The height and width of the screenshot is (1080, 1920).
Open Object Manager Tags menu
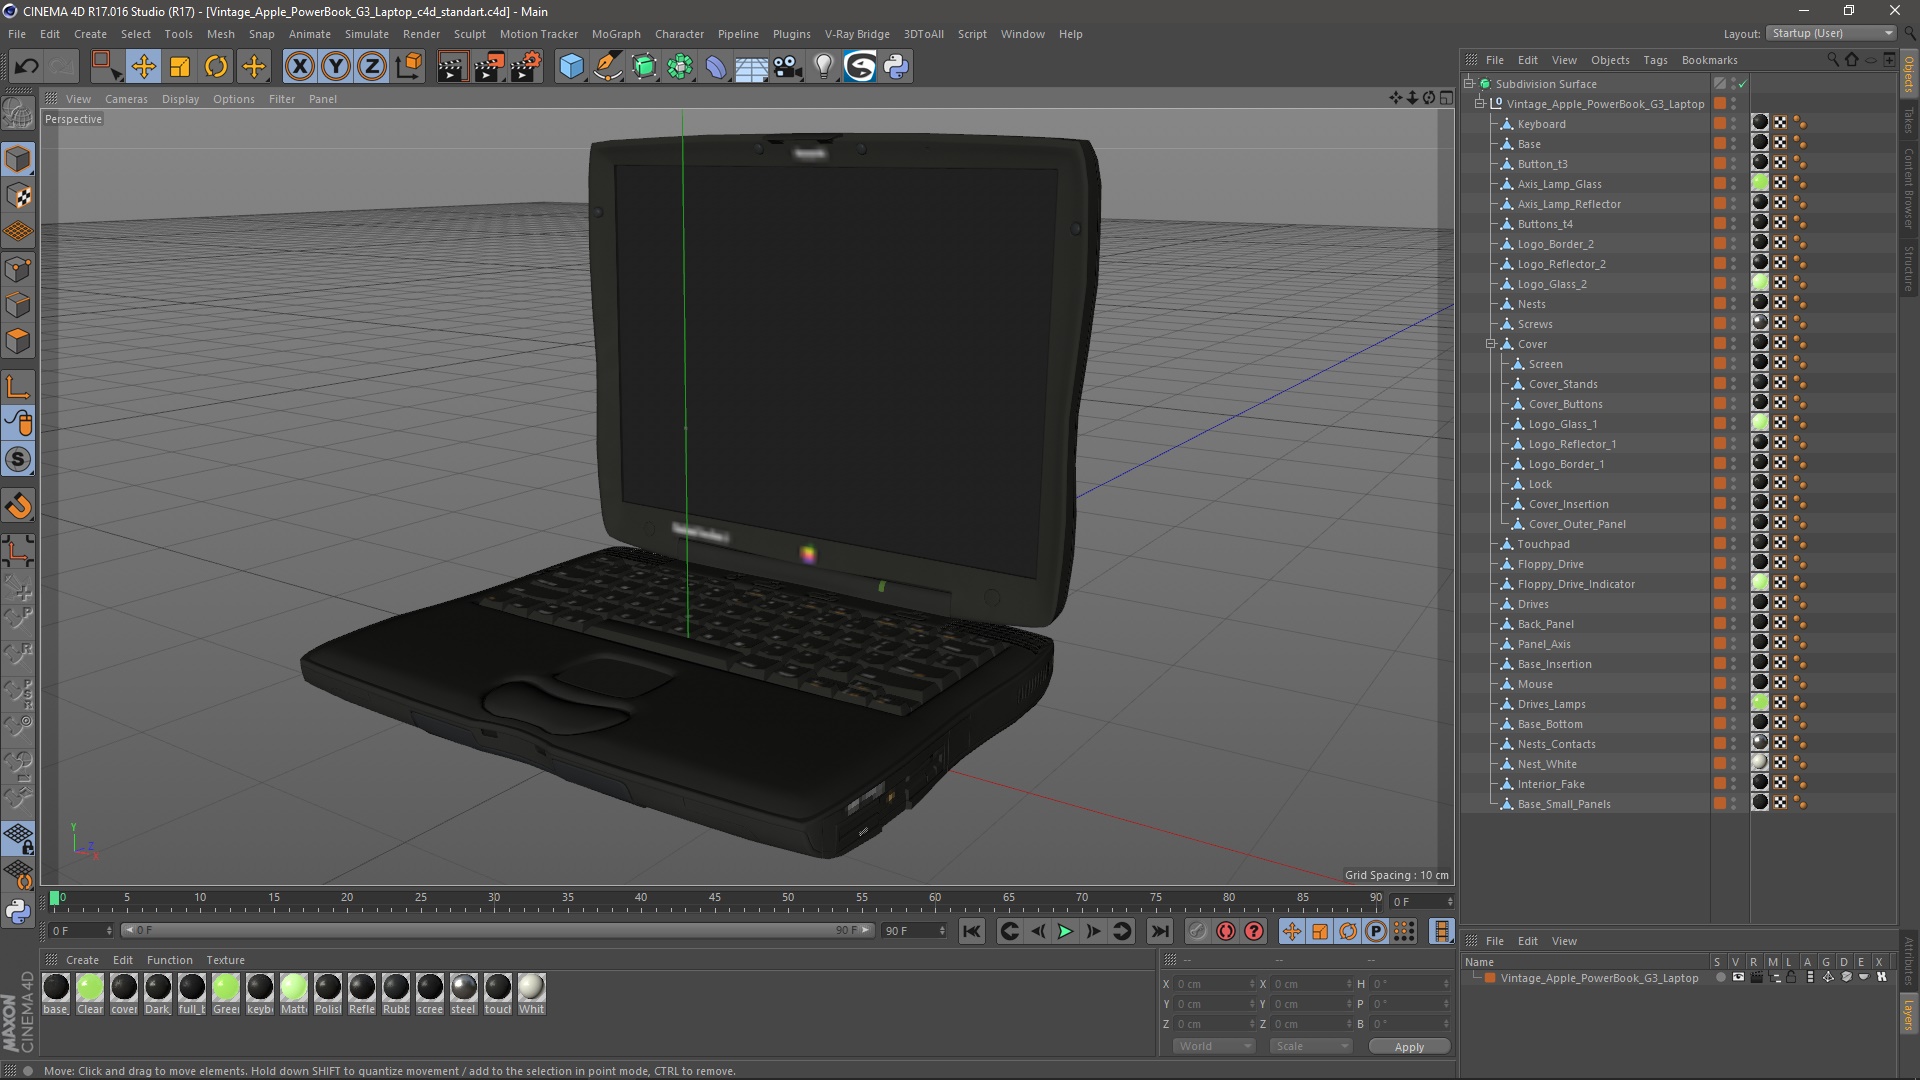1655,60
